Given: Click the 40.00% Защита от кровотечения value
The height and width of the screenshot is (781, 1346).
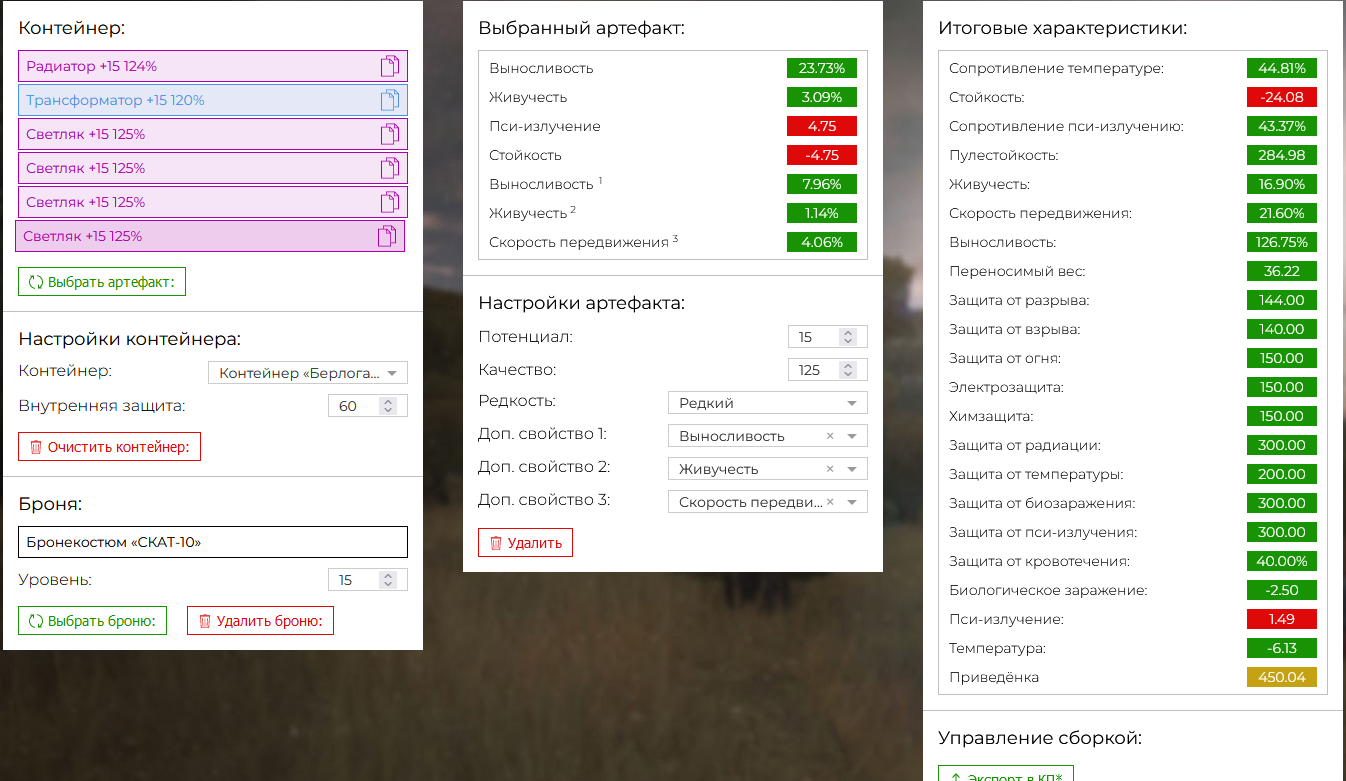Looking at the screenshot, I should pos(1282,561).
